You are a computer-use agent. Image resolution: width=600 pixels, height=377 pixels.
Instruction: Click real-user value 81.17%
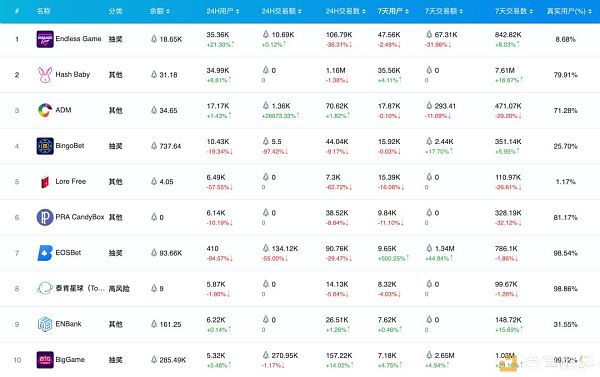565,217
